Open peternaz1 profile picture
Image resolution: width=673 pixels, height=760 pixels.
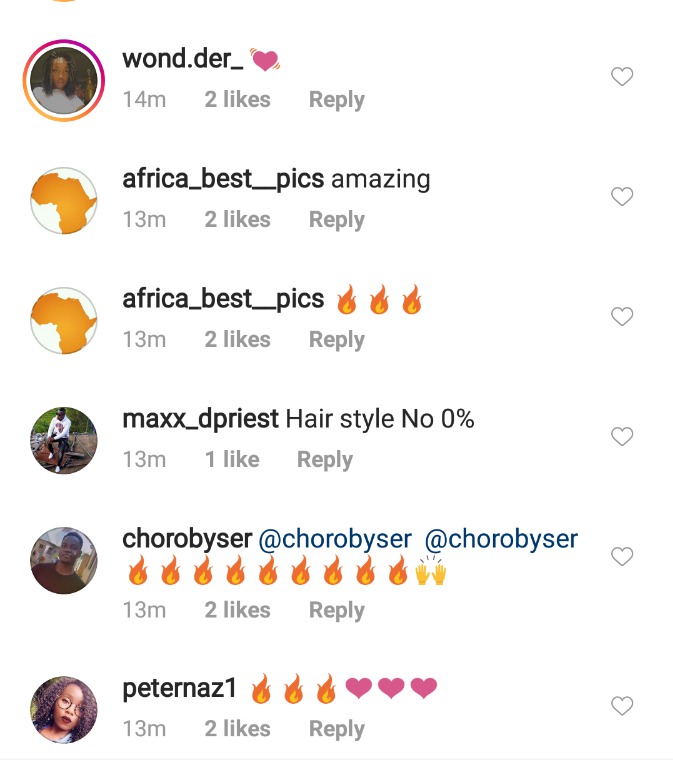click(63, 710)
